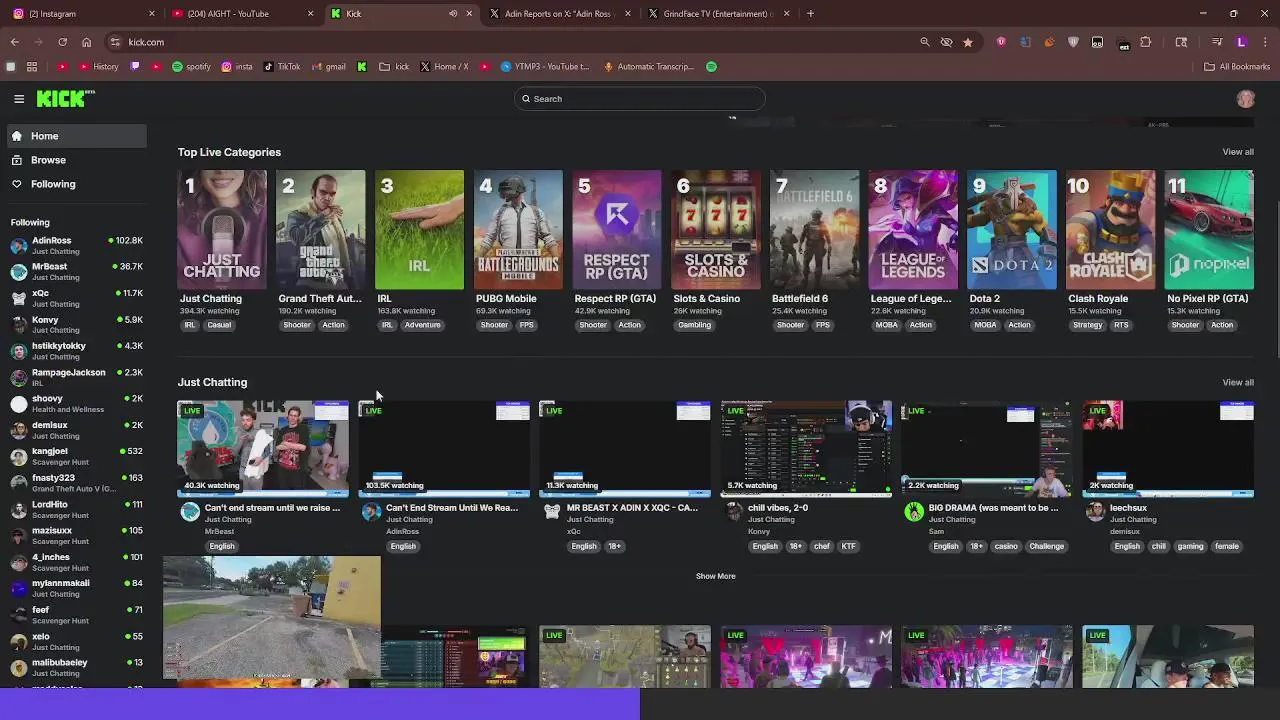
Task: Open the Just Chatting category card
Action: (x=222, y=230)
